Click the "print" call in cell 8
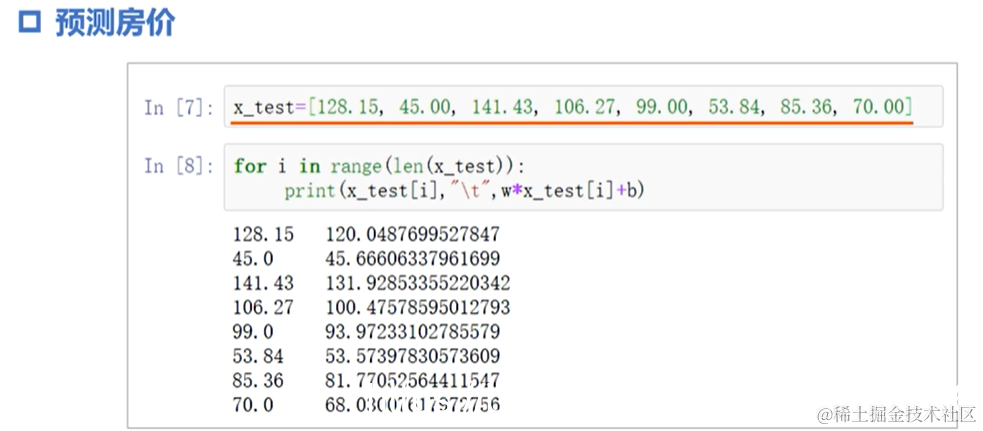Image resolution: width=983 pixels, height=431 pixels. tap(310, 191)
